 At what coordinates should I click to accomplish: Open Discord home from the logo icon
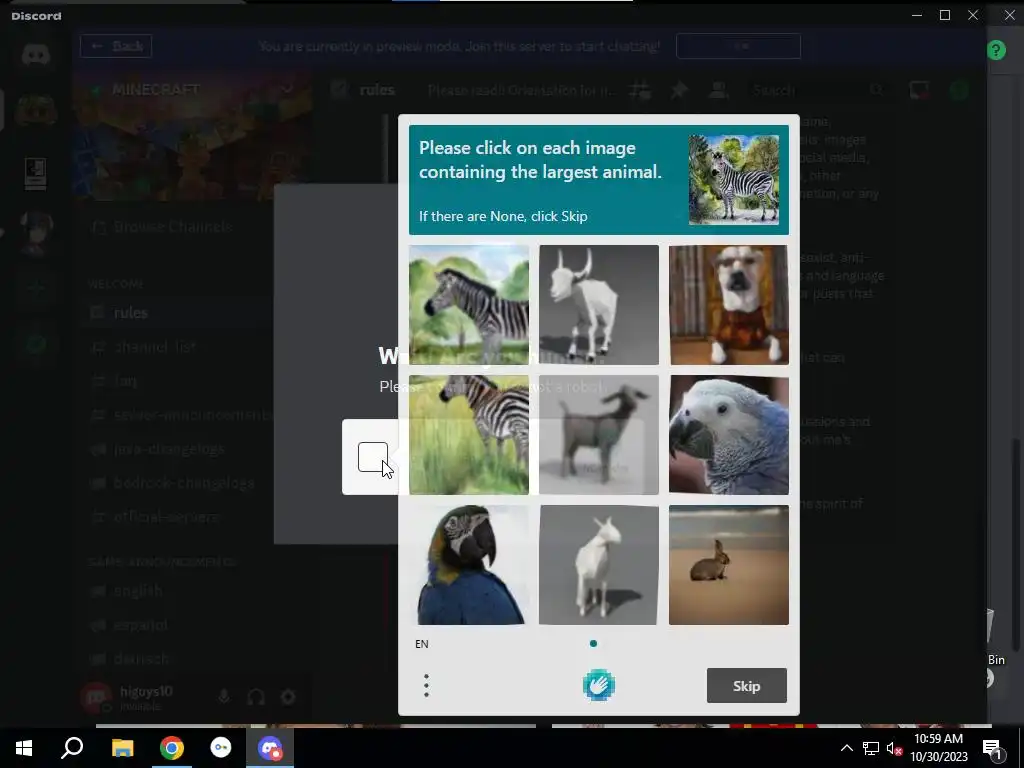point(36,55)
